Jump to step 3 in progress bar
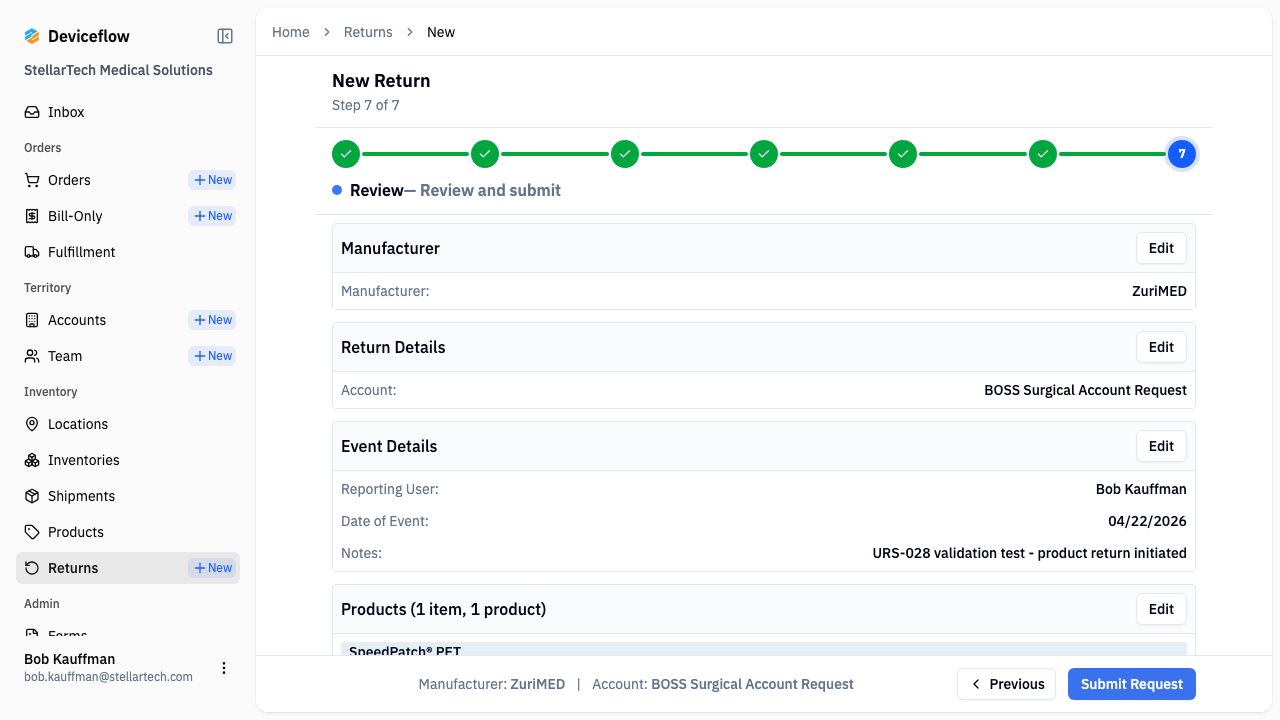1280x720 pixels. pyautogui.click(x=625, y=154)
